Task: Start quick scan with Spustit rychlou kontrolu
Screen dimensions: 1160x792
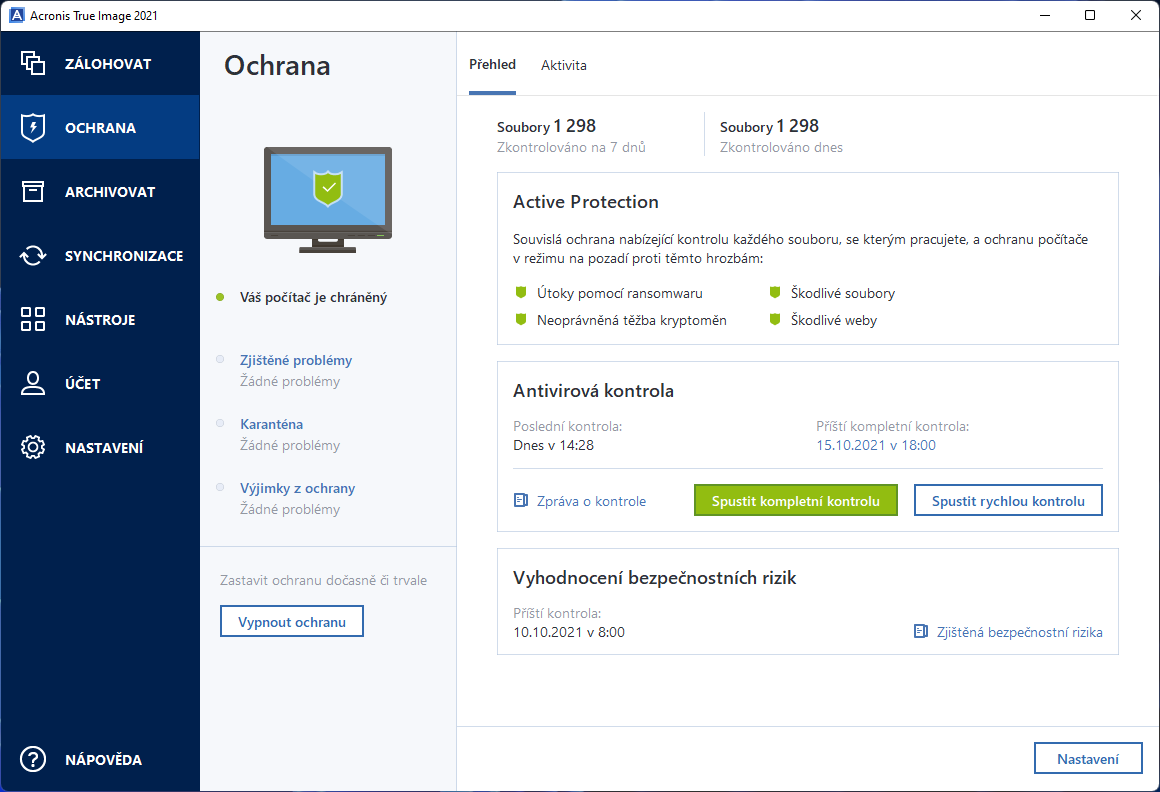Action: coord(1008,501)
